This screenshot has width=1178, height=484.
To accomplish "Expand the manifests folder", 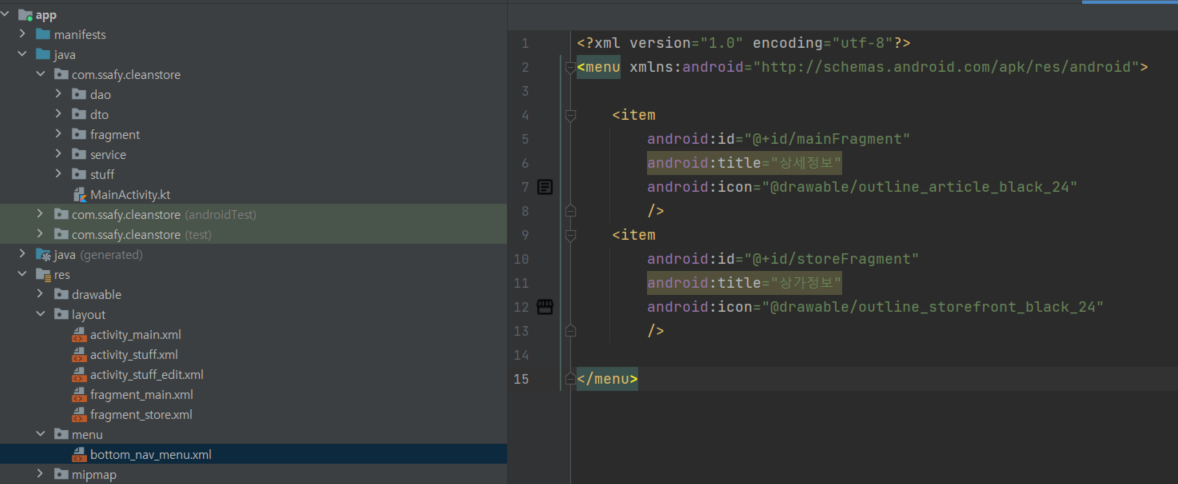I will 23,35.
